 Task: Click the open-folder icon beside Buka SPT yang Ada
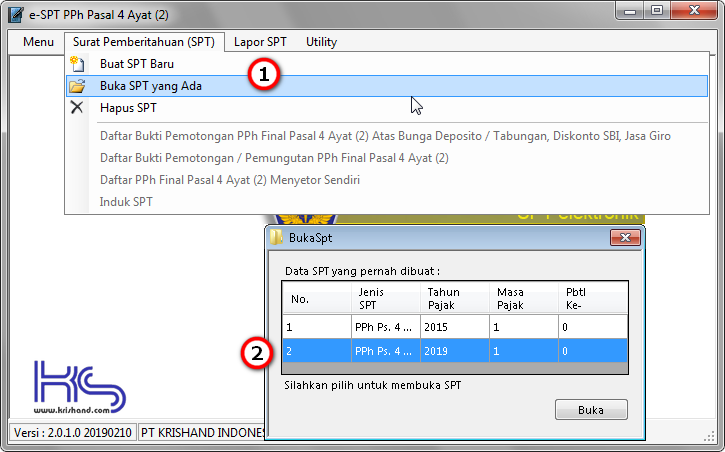point(77,86)
